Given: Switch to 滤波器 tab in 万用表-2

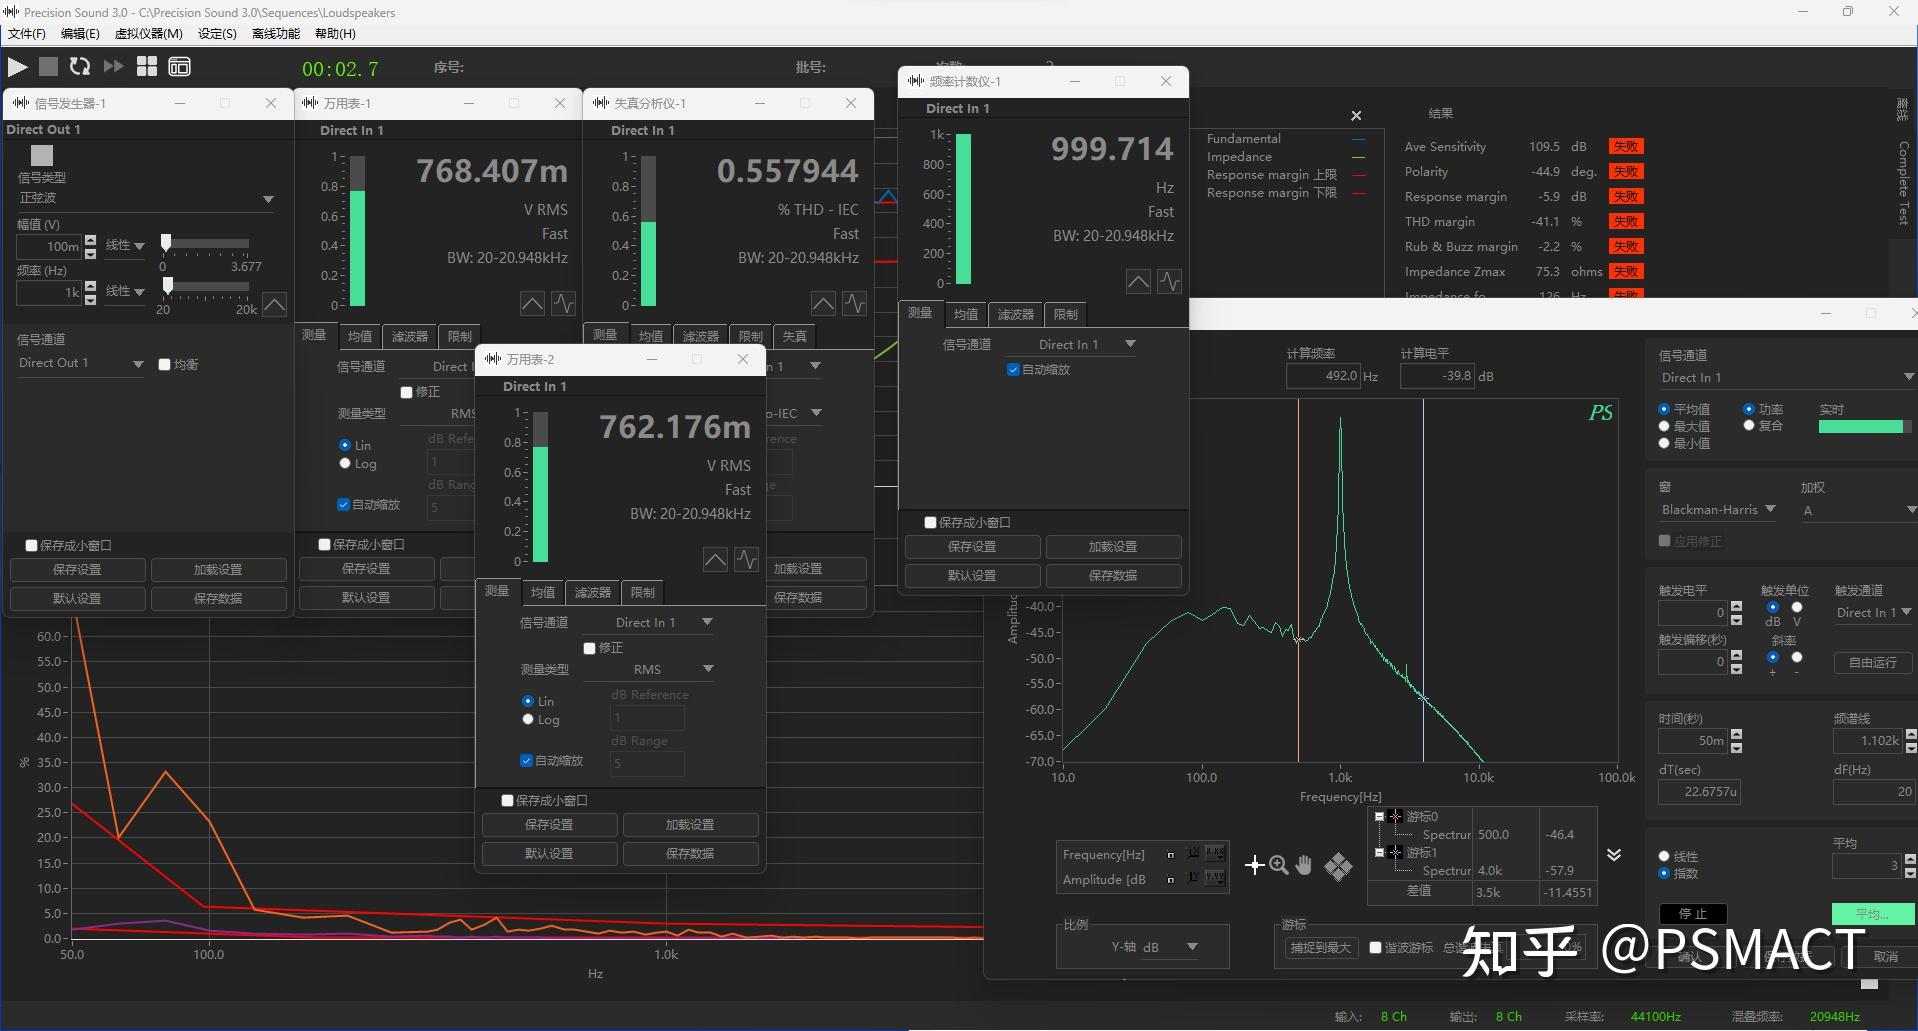Looking at the screenshot, I should (x=593, y=593).
